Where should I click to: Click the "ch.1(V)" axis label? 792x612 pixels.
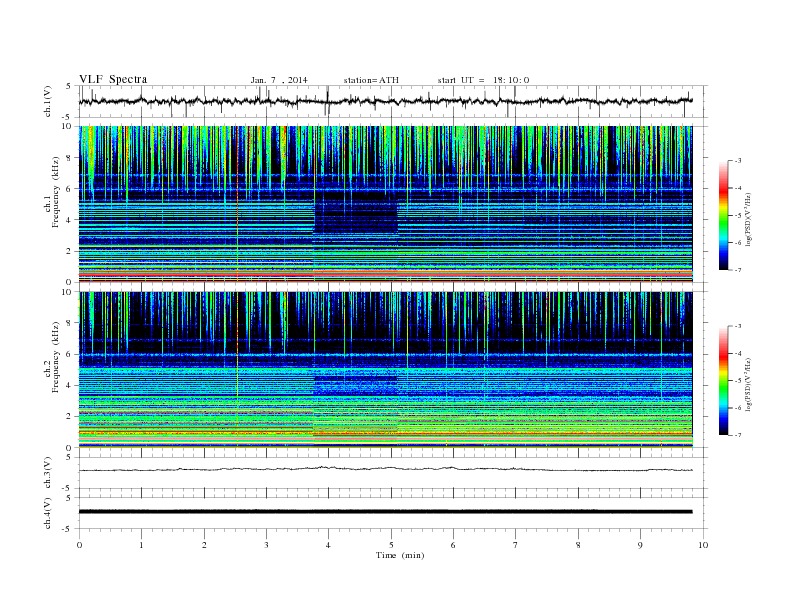coord(48,101)
